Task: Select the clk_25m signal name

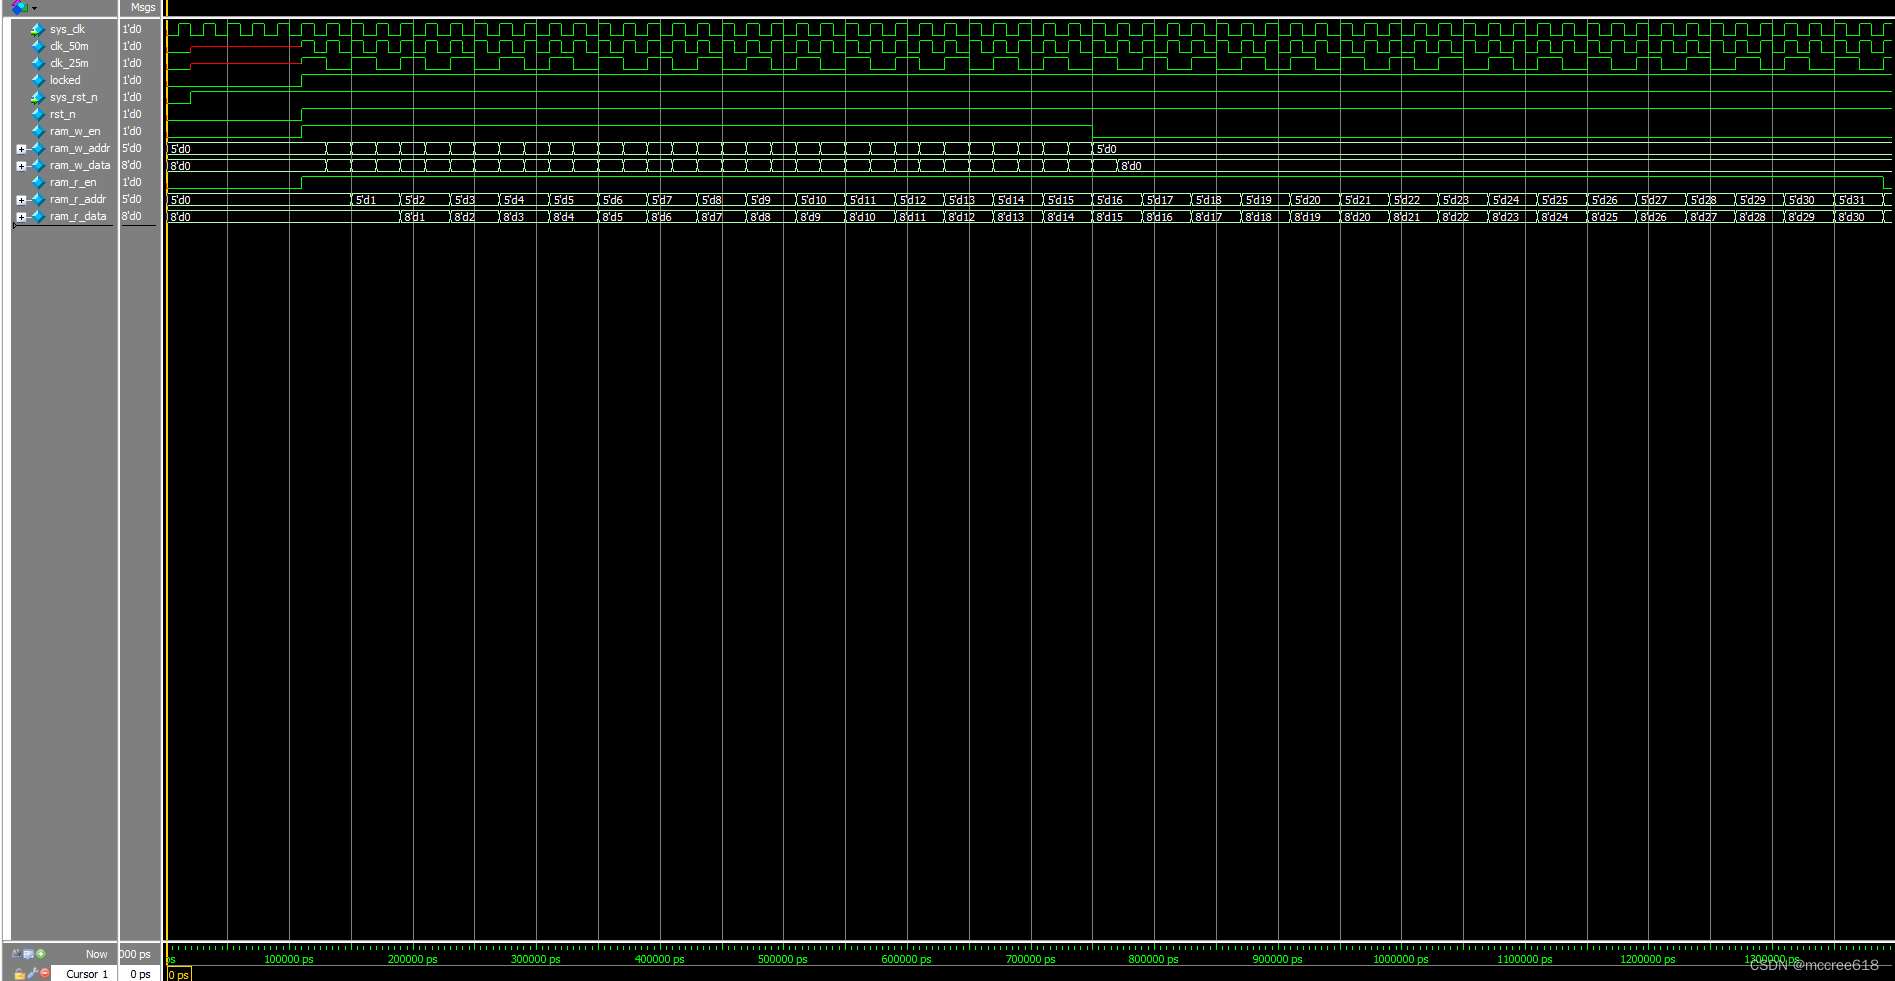Action: 69,63
